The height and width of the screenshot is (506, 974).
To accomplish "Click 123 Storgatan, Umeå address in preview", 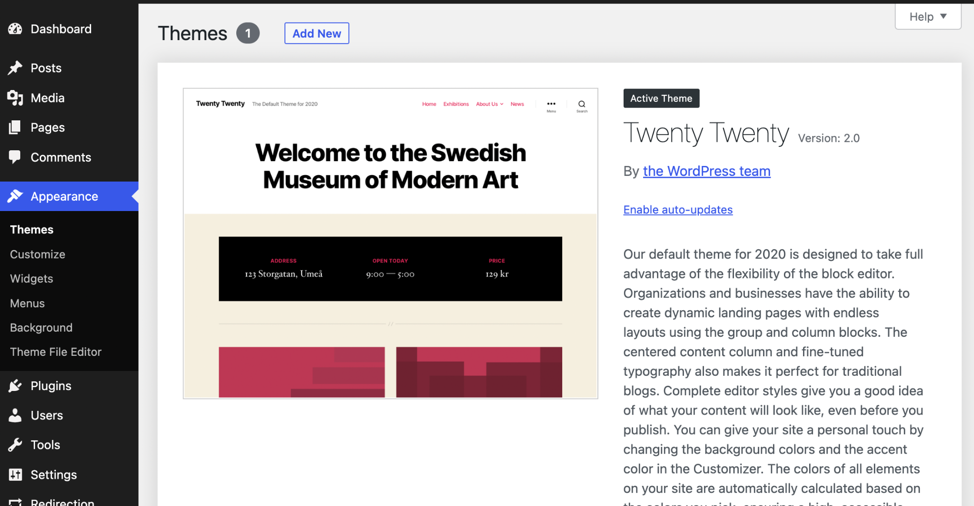I will coord(284,274).
